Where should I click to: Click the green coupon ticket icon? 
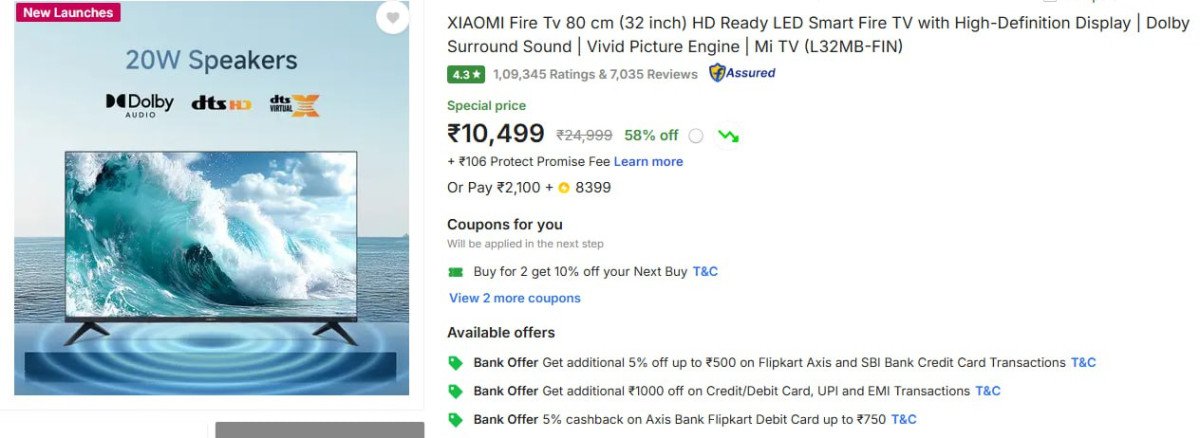pos(456,272)
